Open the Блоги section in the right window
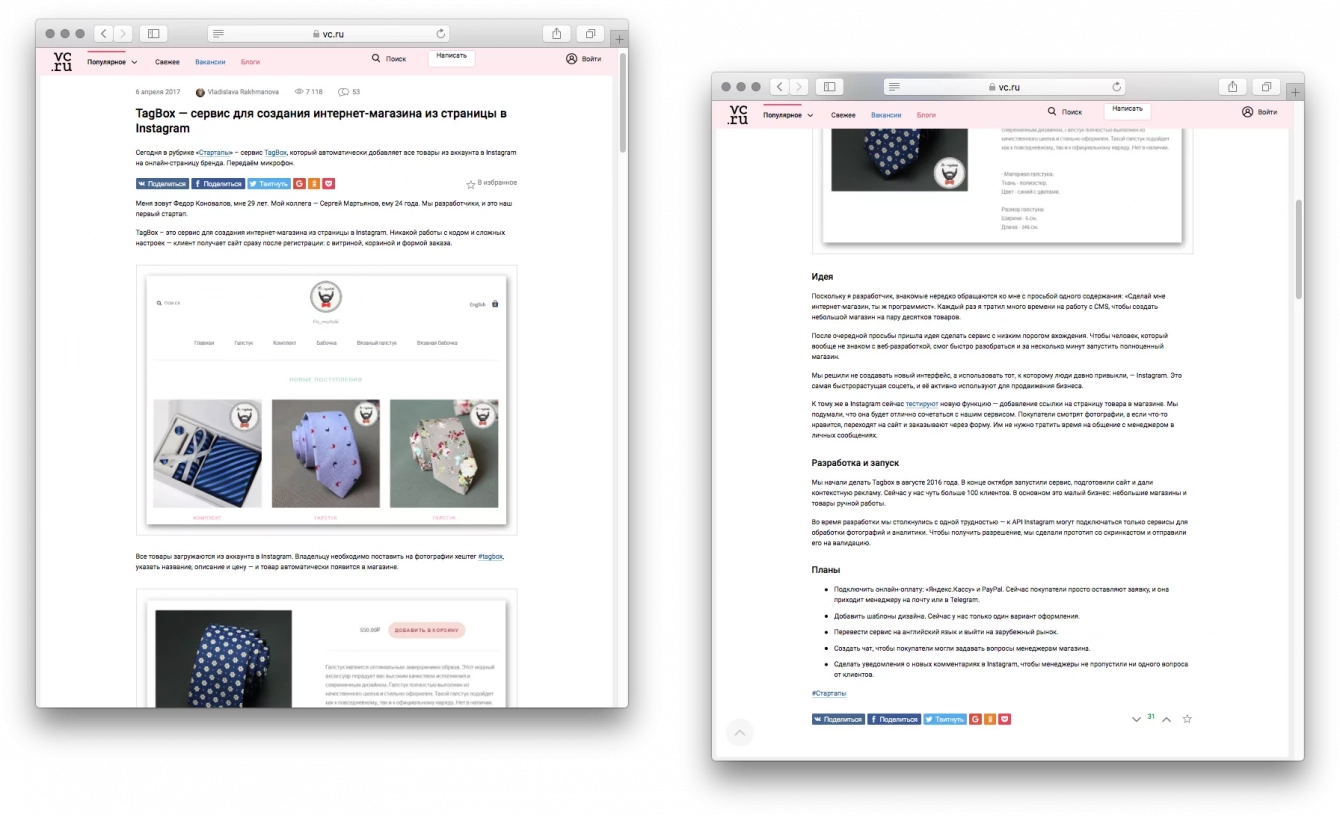 pos(926,115)
